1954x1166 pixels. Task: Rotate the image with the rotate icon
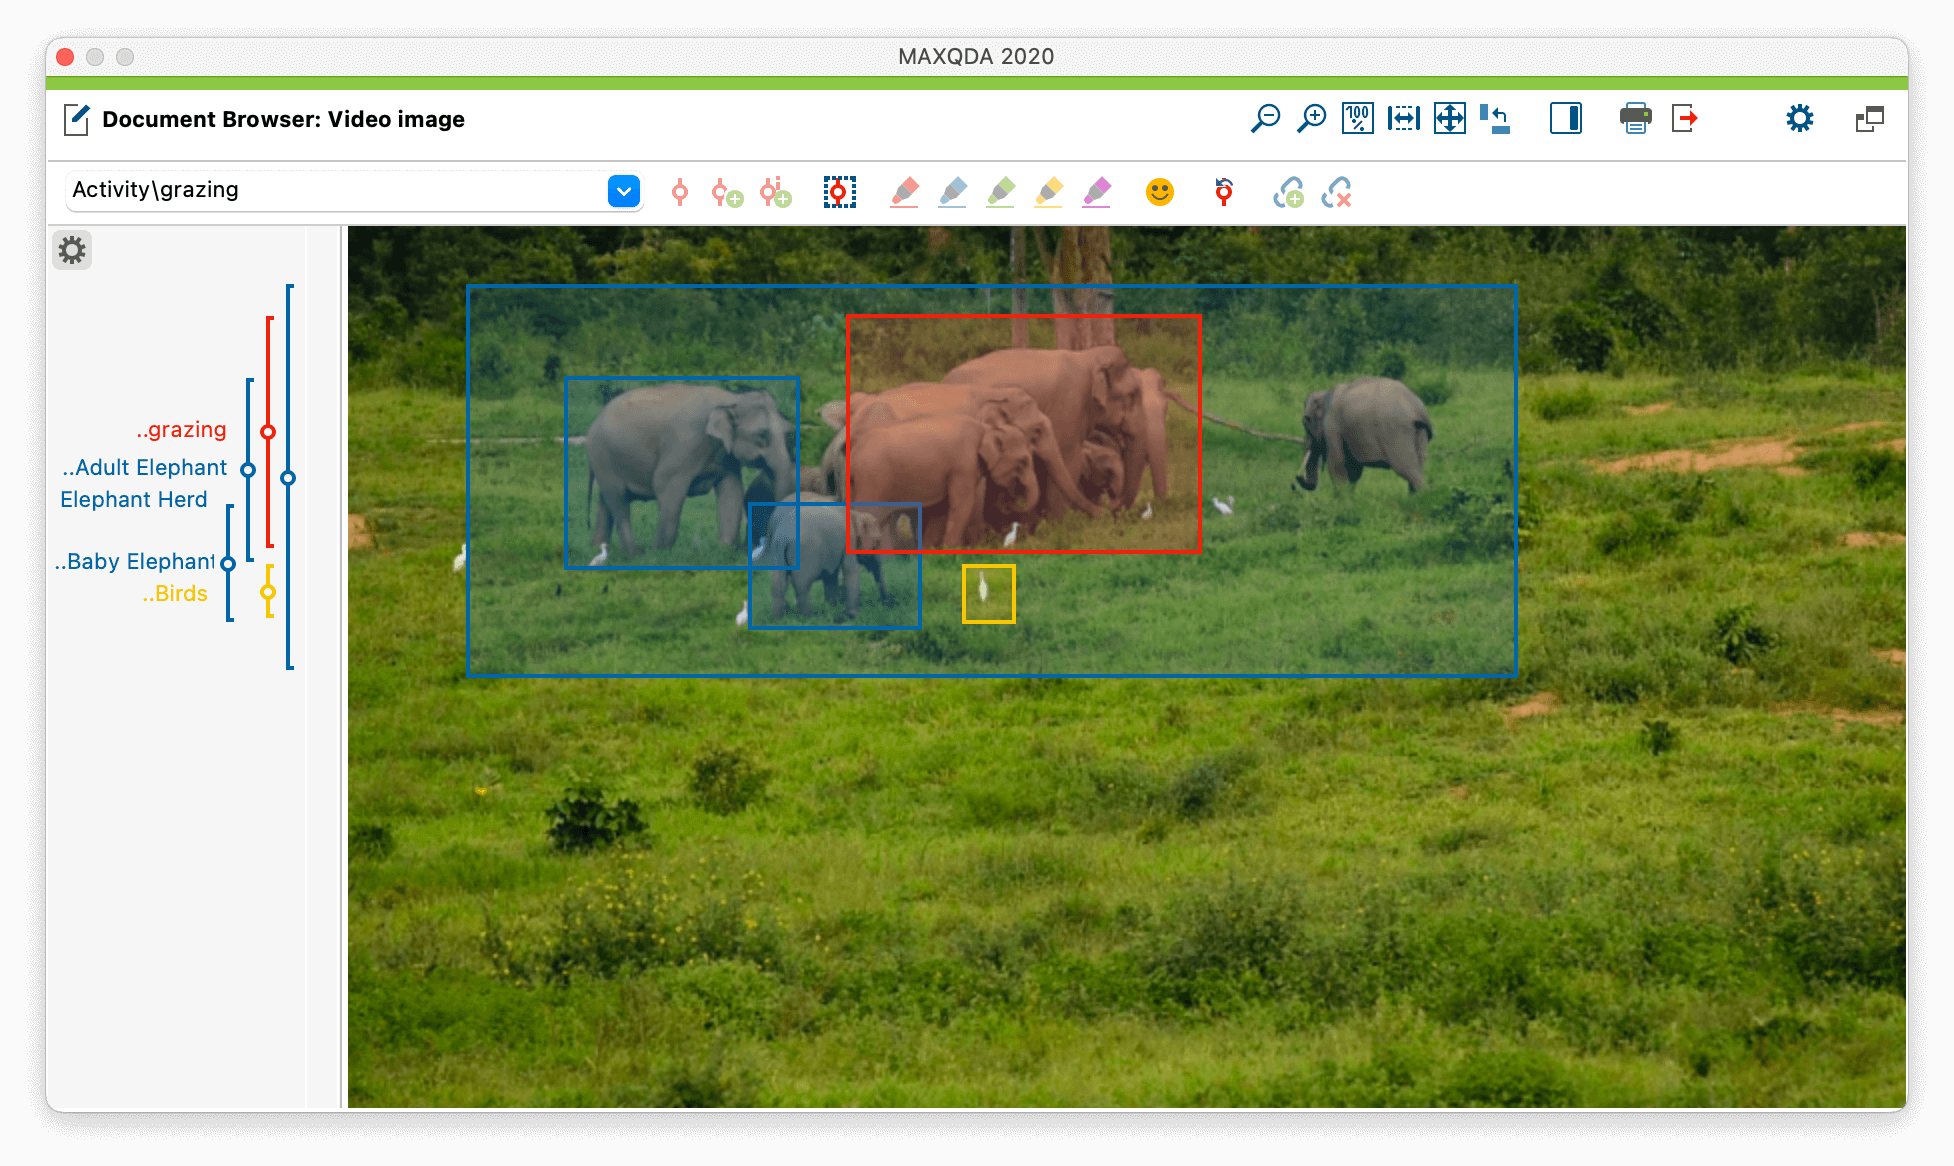click(x=1495, y=119)
